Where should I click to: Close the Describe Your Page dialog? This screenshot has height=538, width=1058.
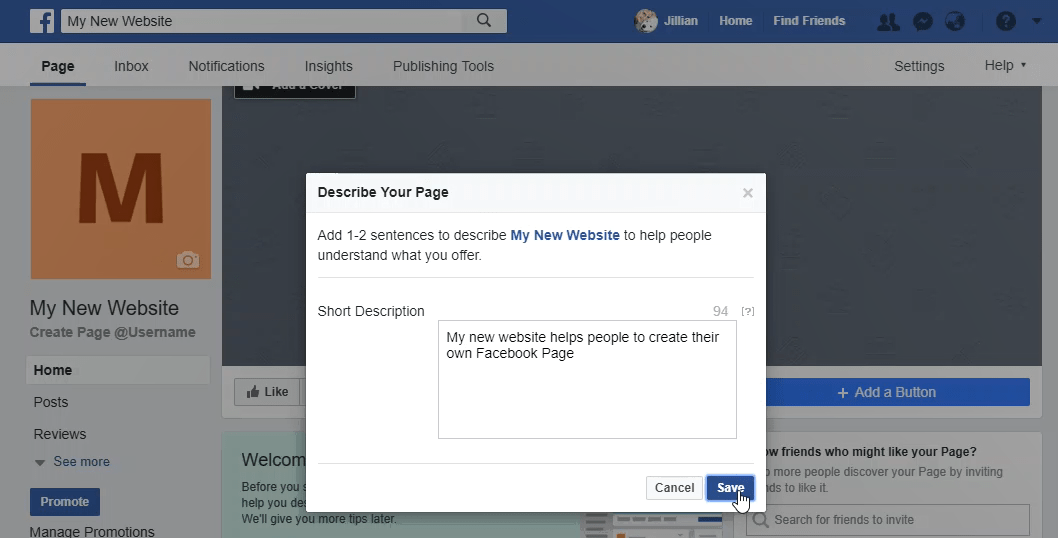tap(748, 193)
